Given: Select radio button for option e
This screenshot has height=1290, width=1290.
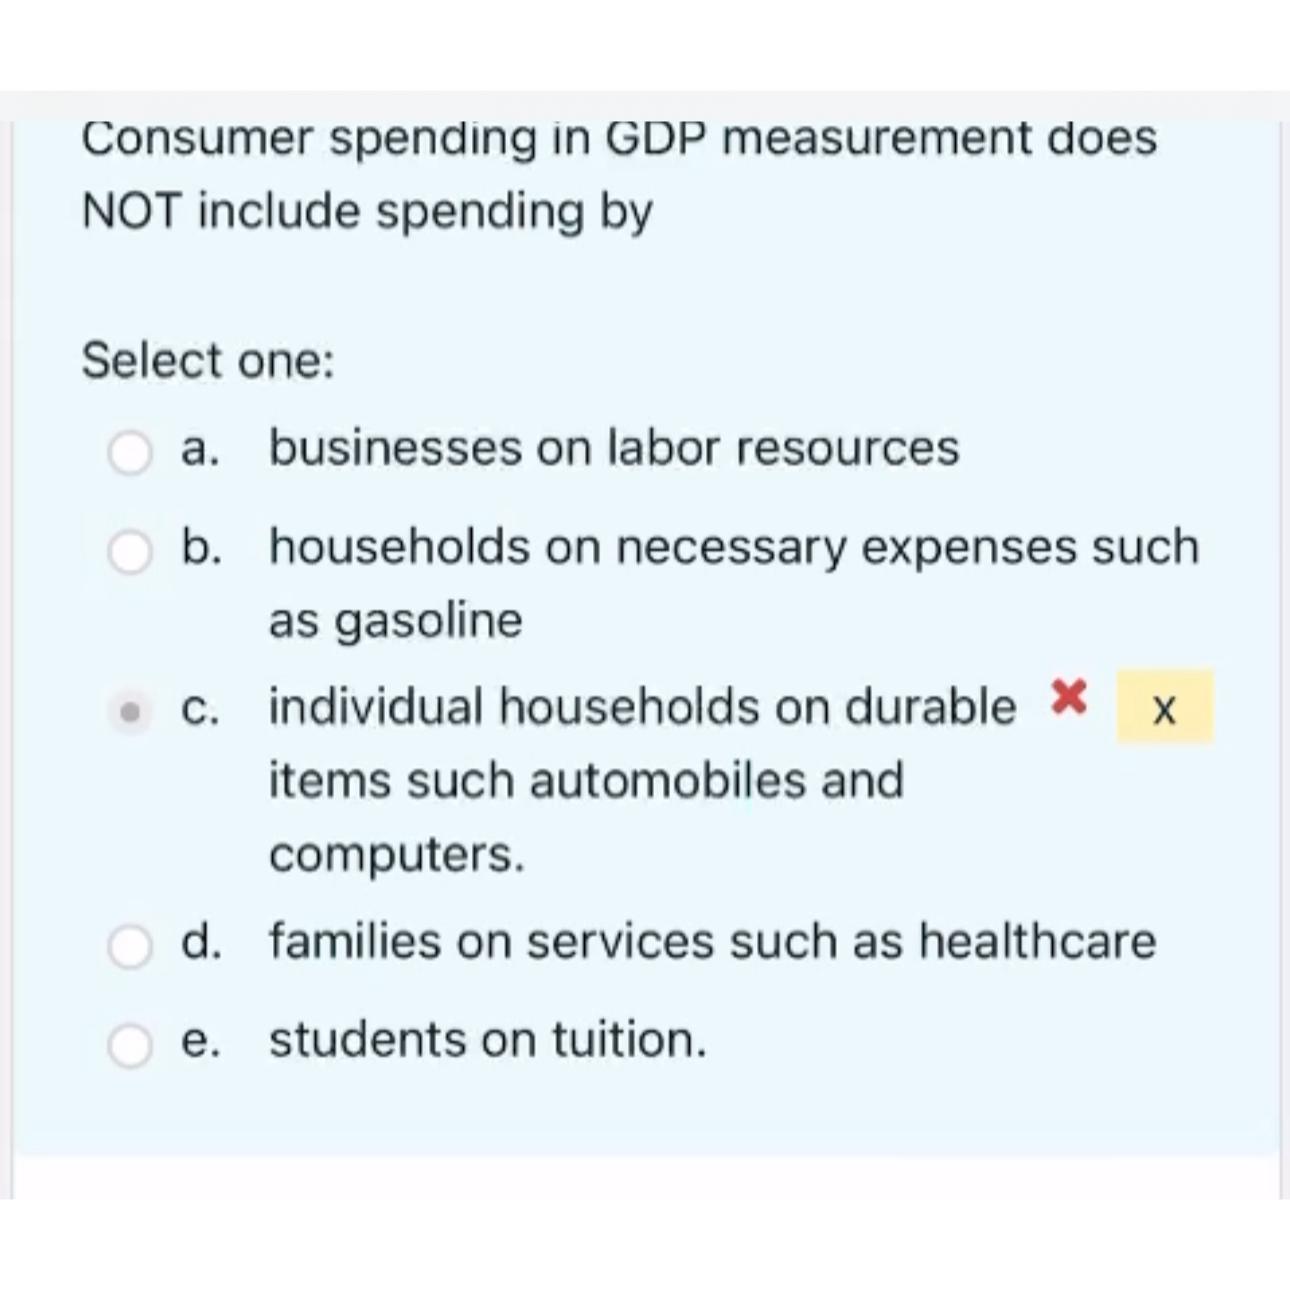Looking at the screenshot, I should click(129, 1041).
